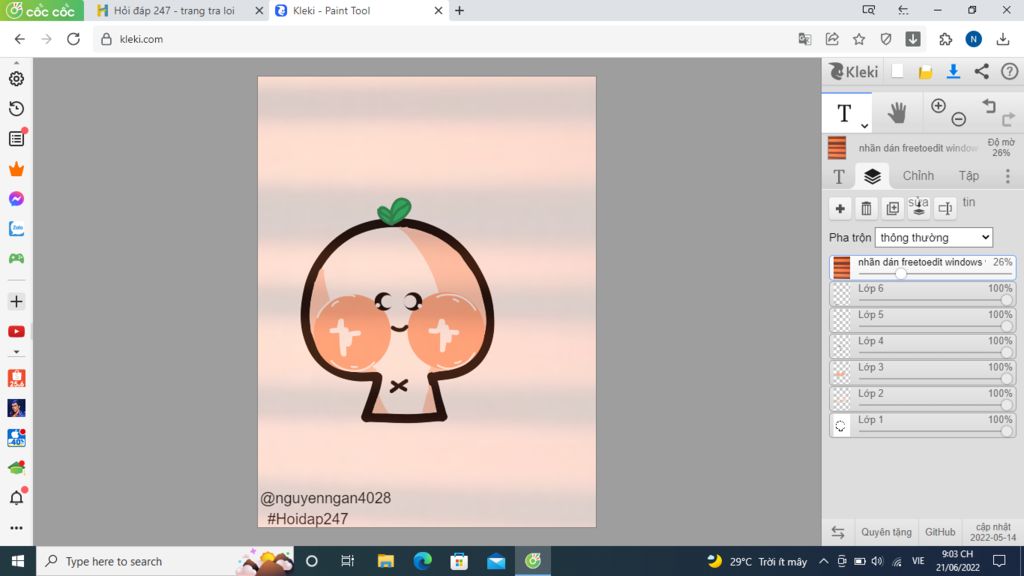This screenshot has width=1024, height=576.
Task: Open Zalo from browser sidebar
Action: (16, 229)
